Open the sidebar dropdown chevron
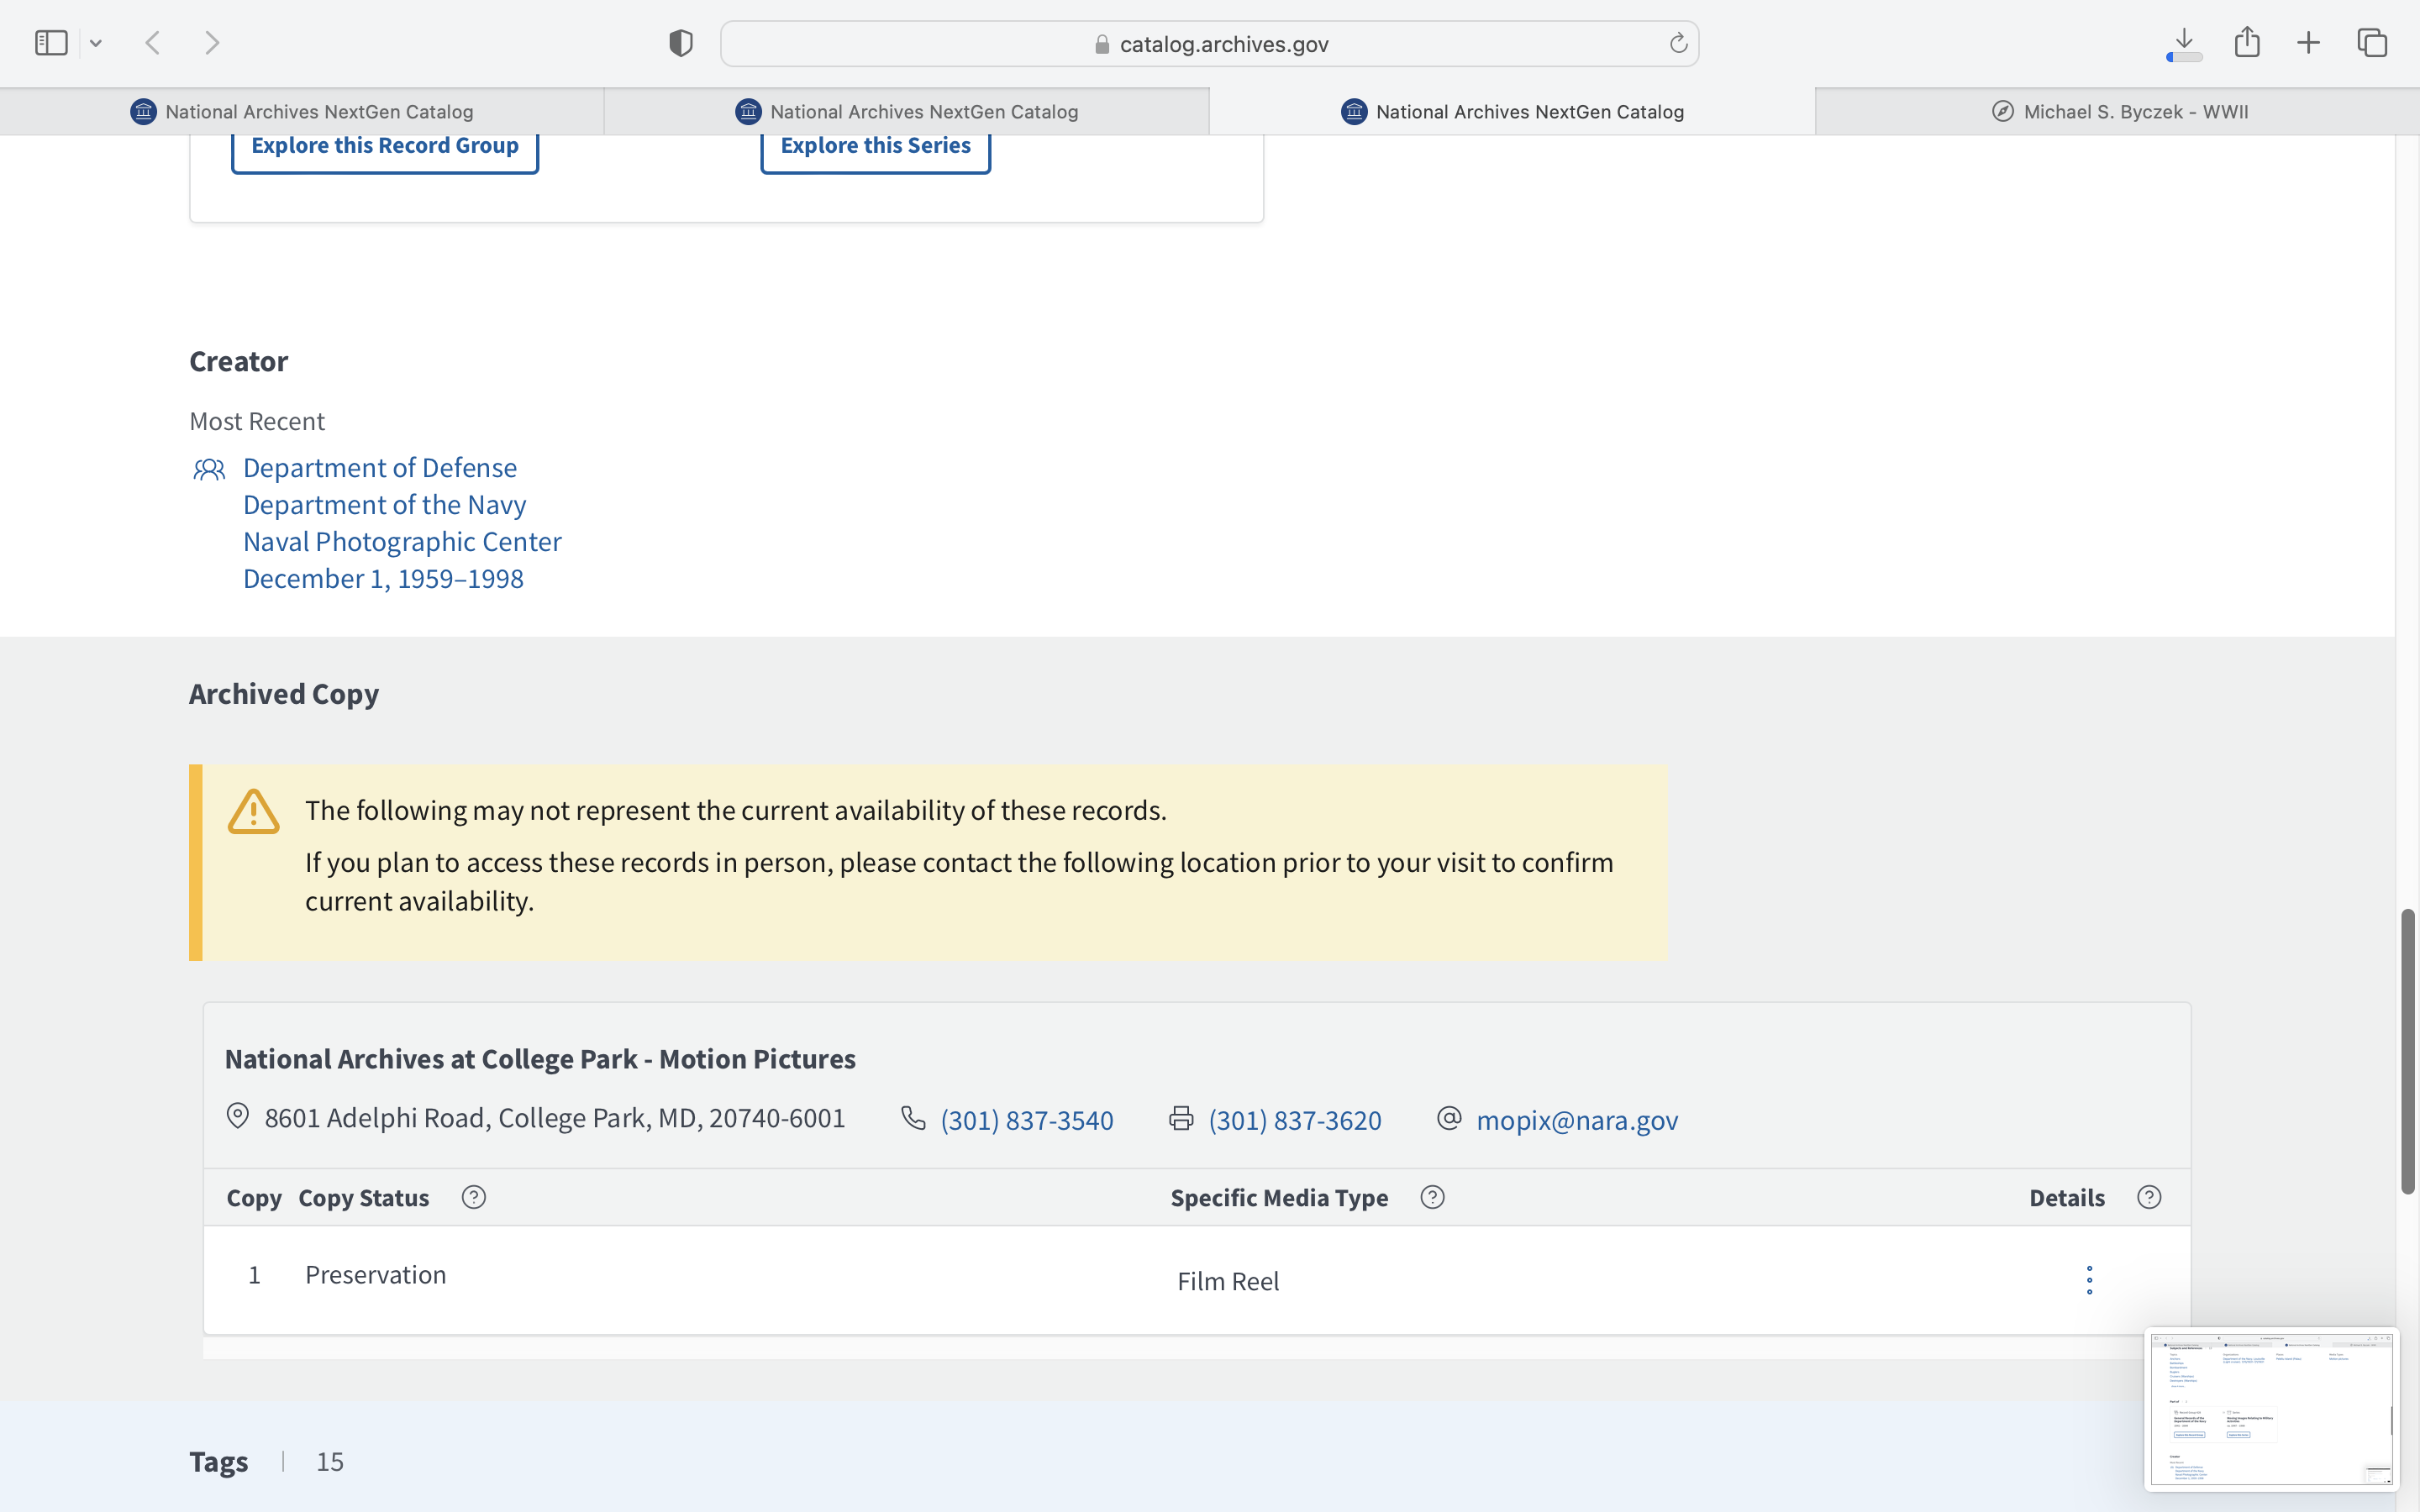Viewport: 2420px width, 1512px height. pos(96,43)
